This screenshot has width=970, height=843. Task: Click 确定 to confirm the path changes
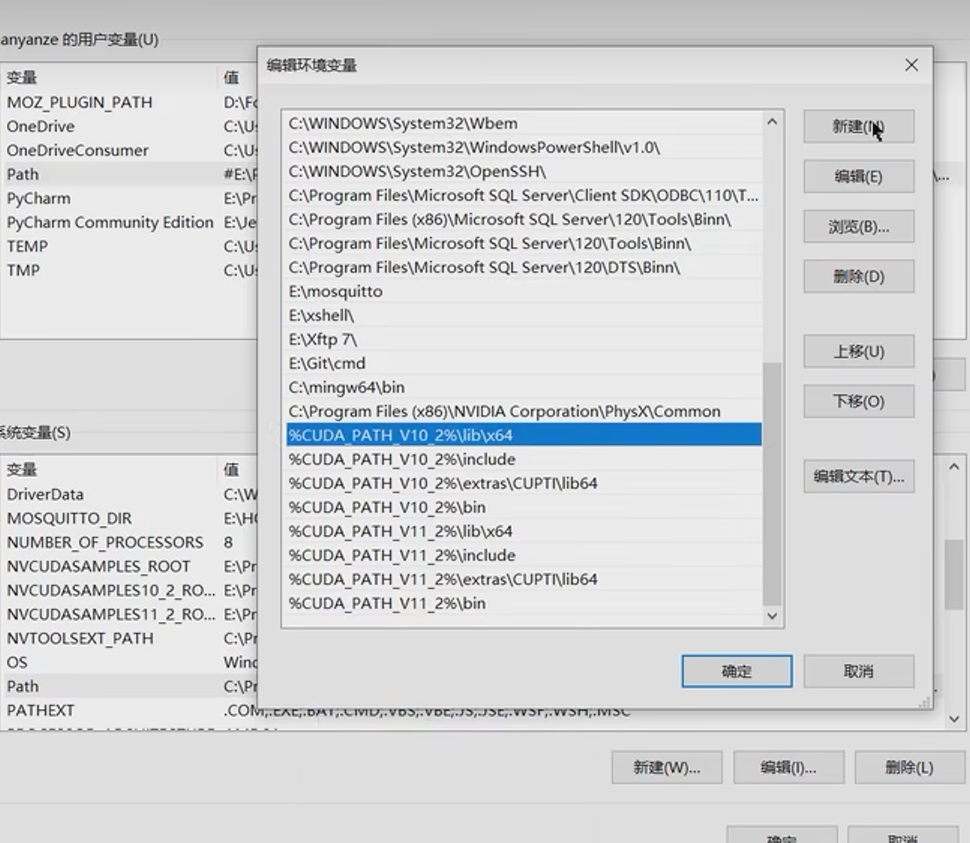[x=737, y=671]
